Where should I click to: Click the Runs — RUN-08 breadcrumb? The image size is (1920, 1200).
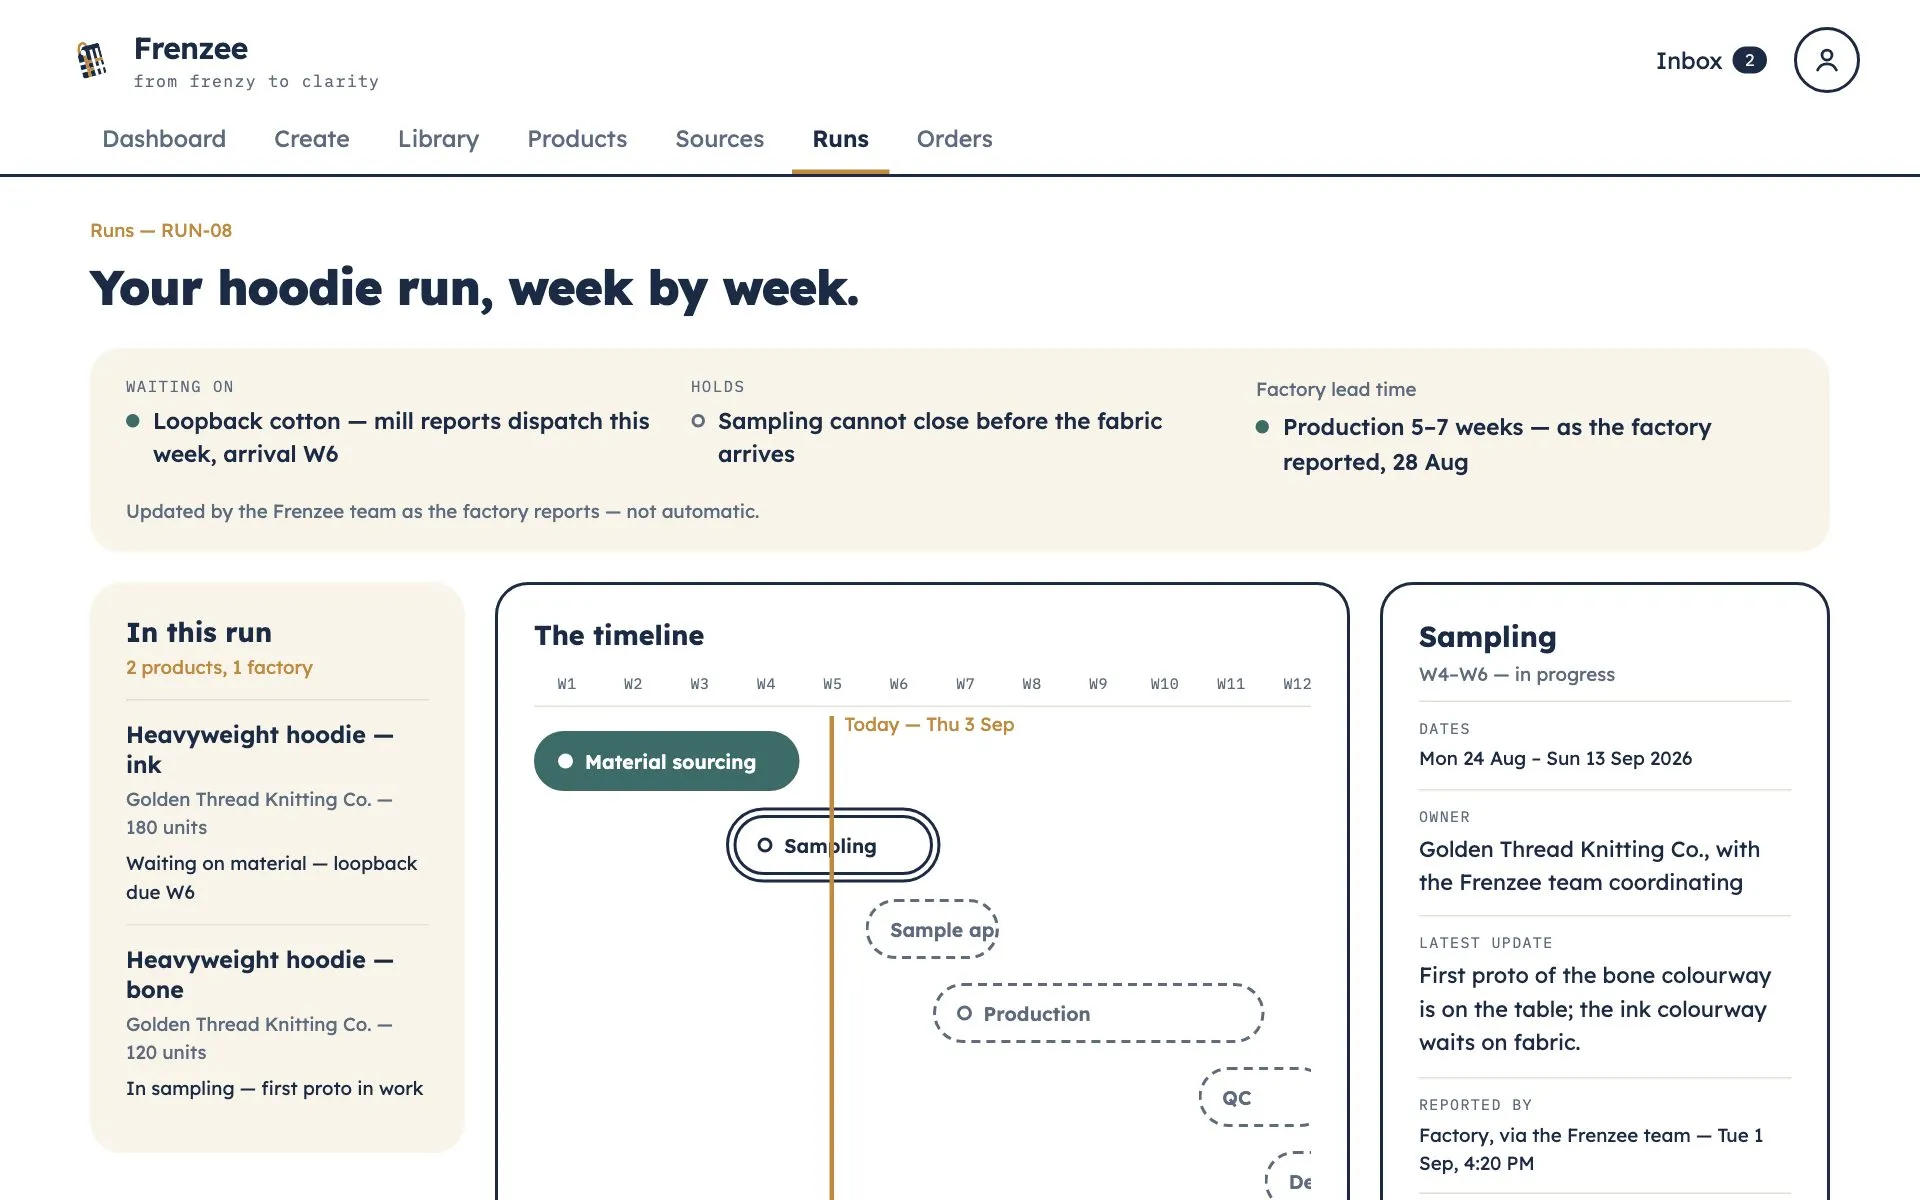click(x=161, y=230)
